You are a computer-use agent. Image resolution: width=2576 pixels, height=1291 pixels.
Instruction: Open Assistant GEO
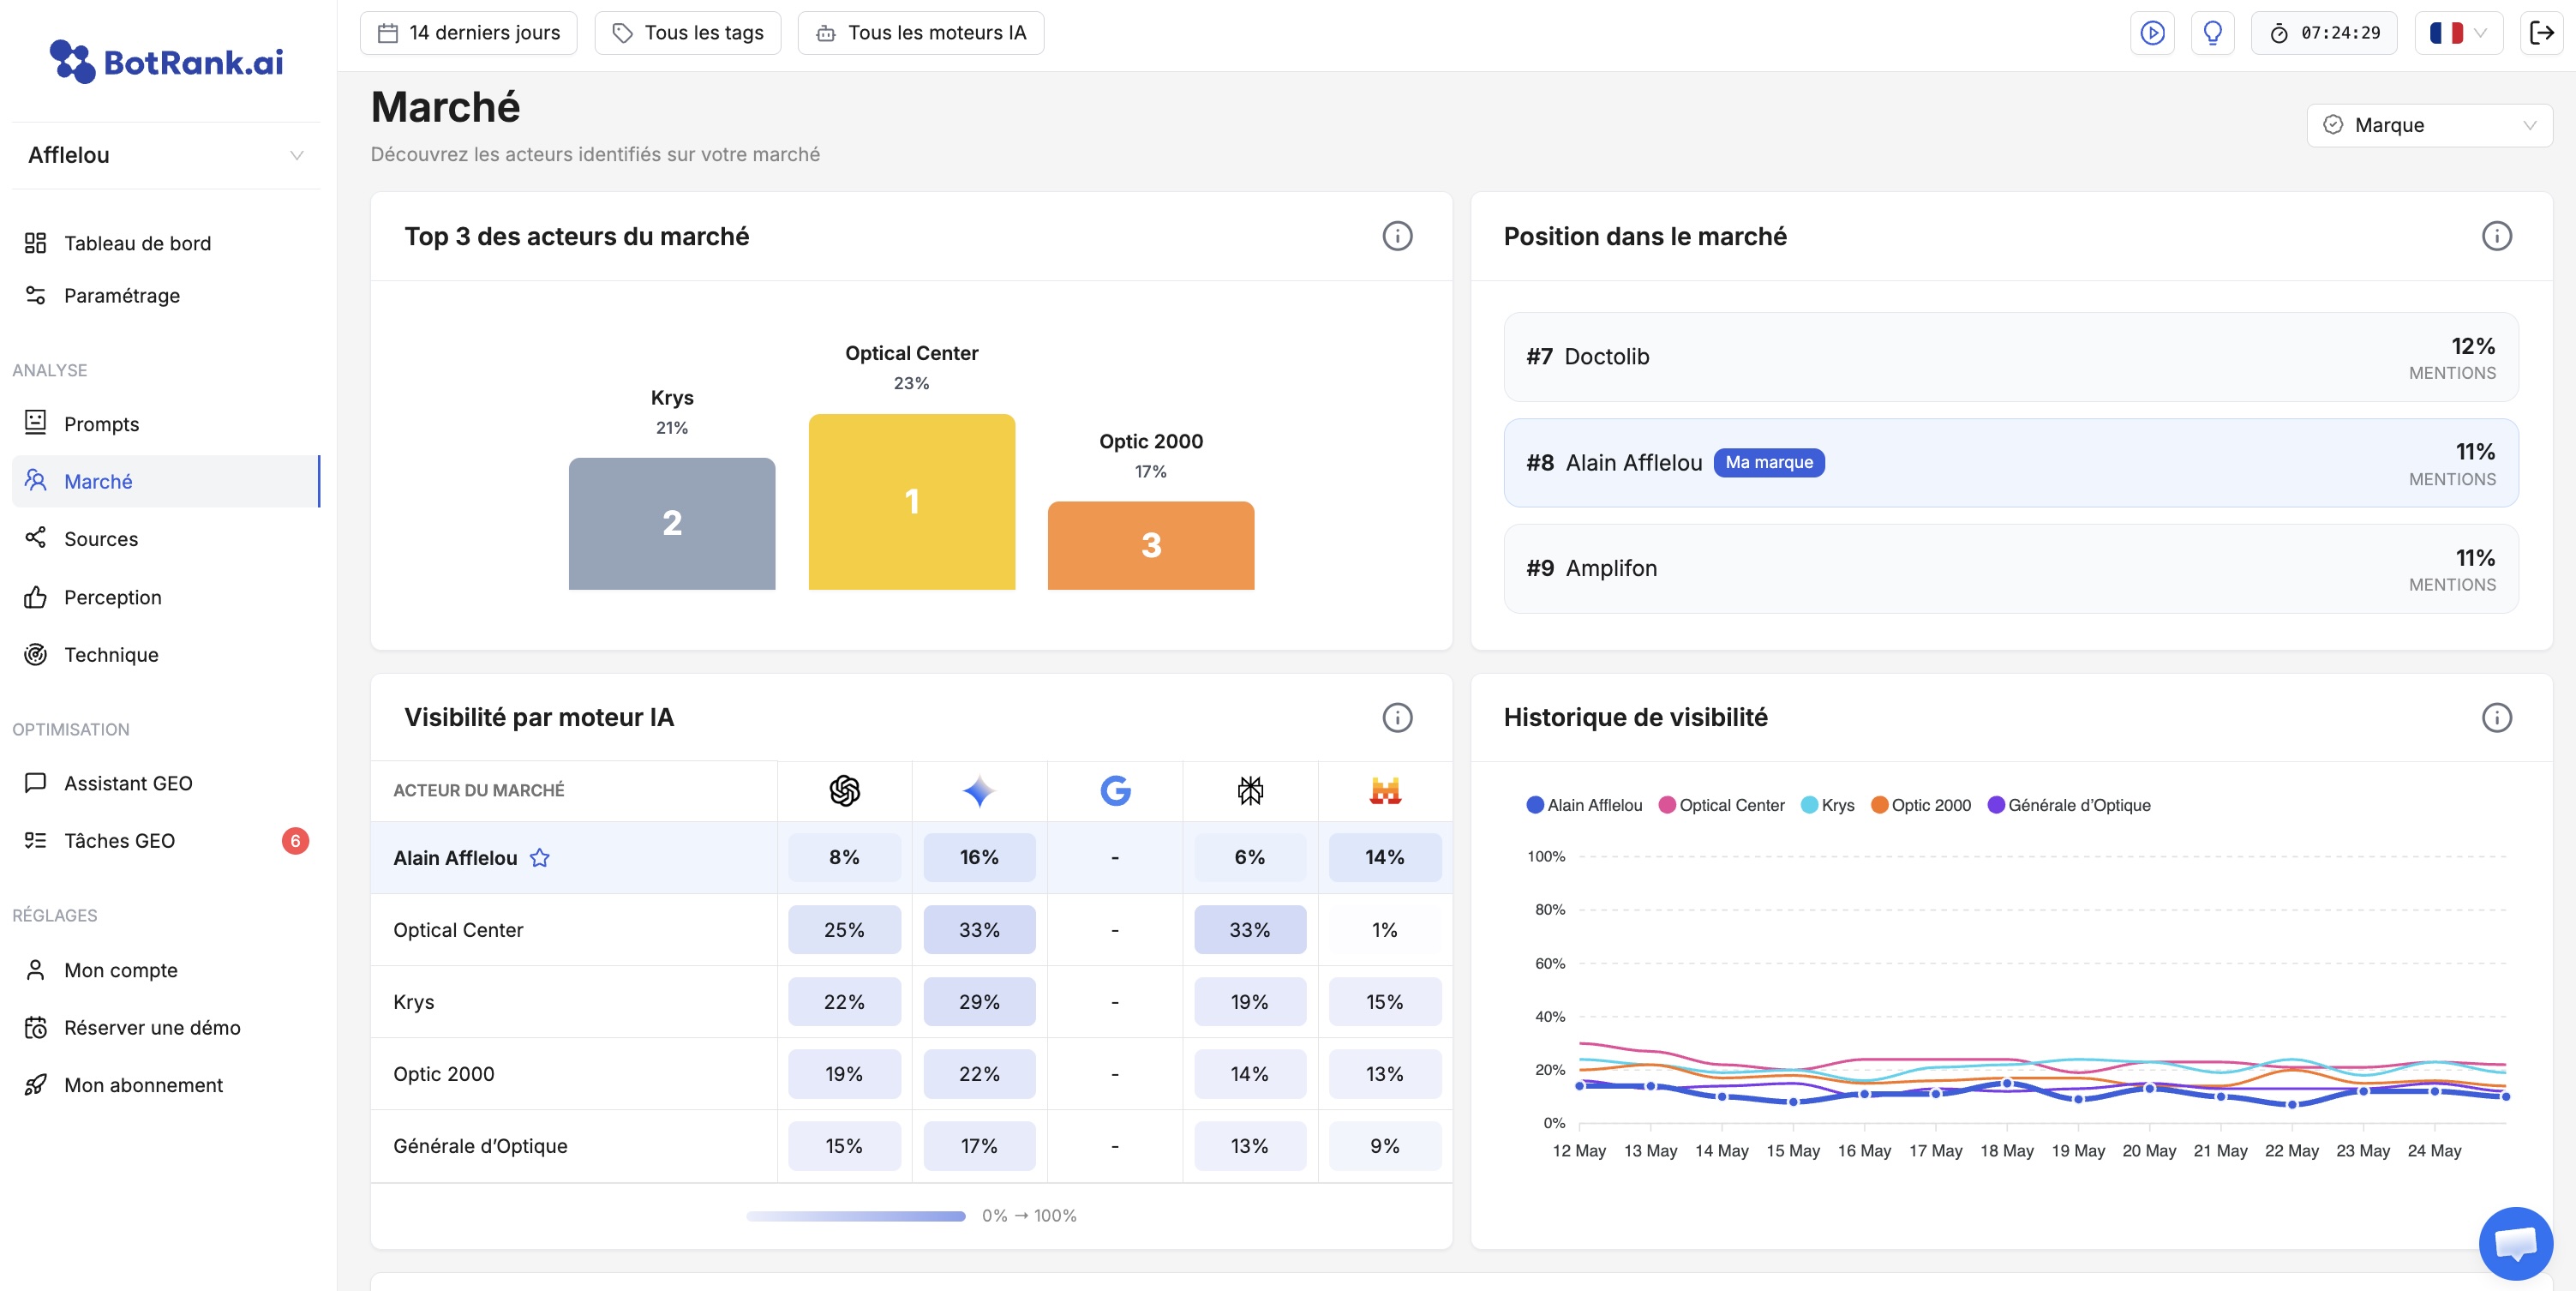(x=166, y=783)
